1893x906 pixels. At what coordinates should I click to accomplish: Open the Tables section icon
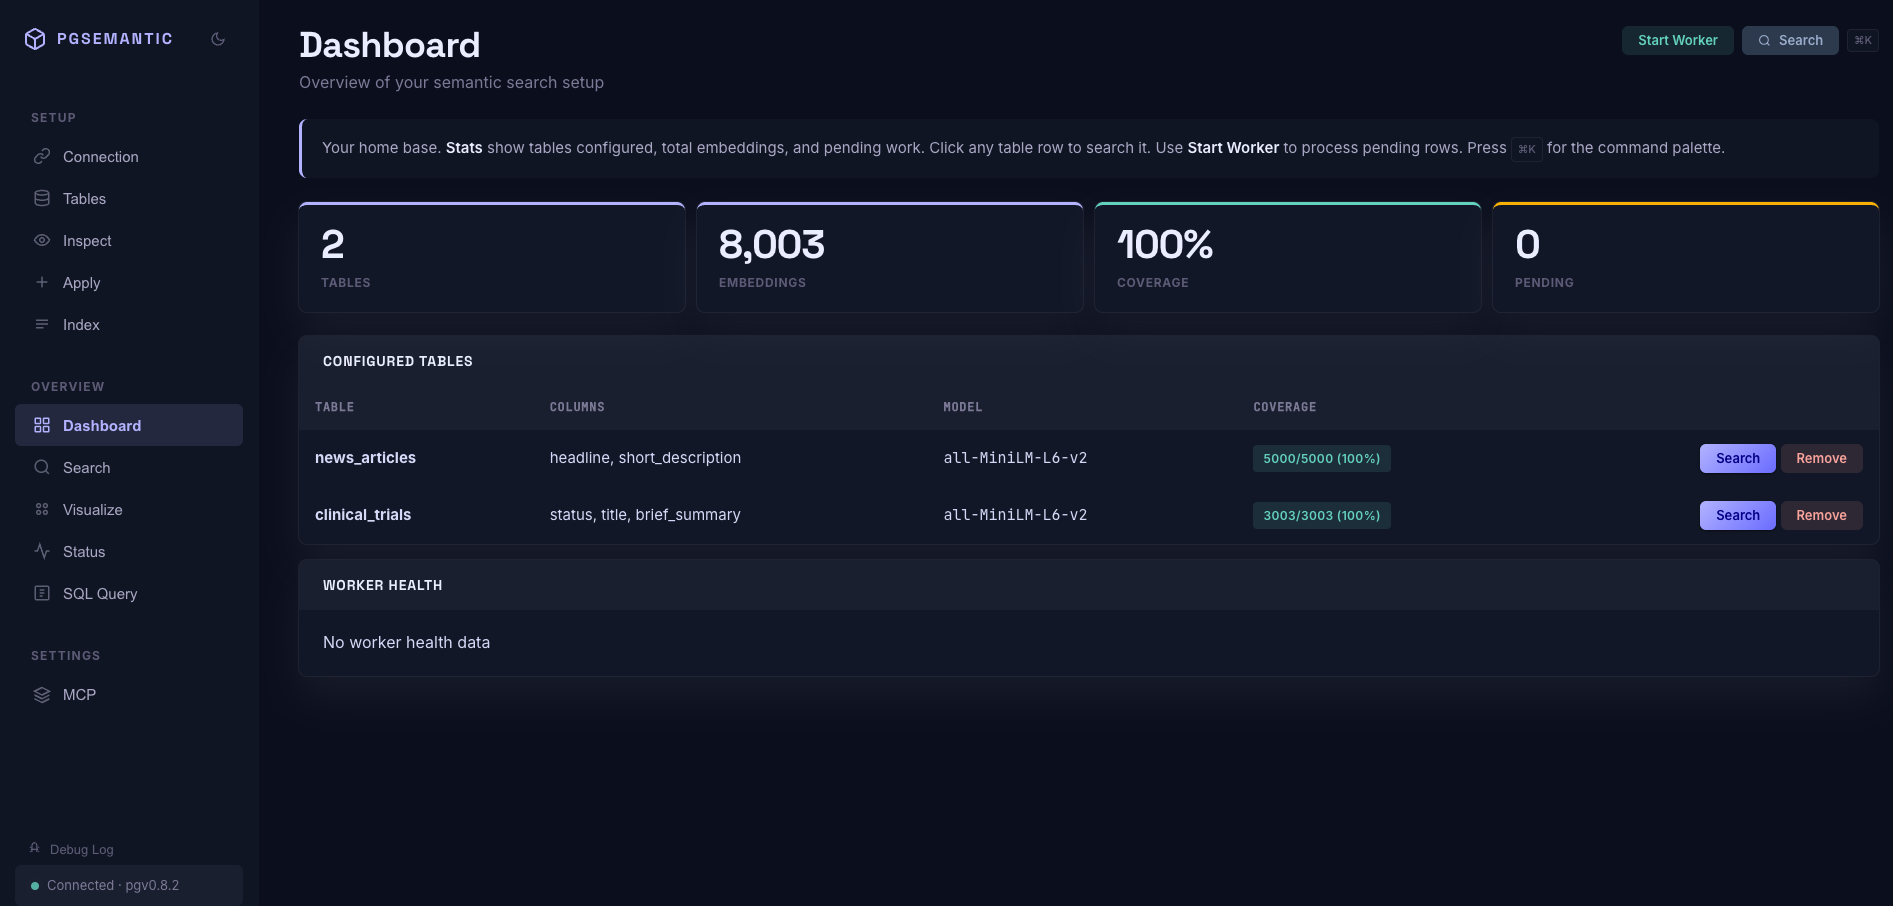pos(42,198)
